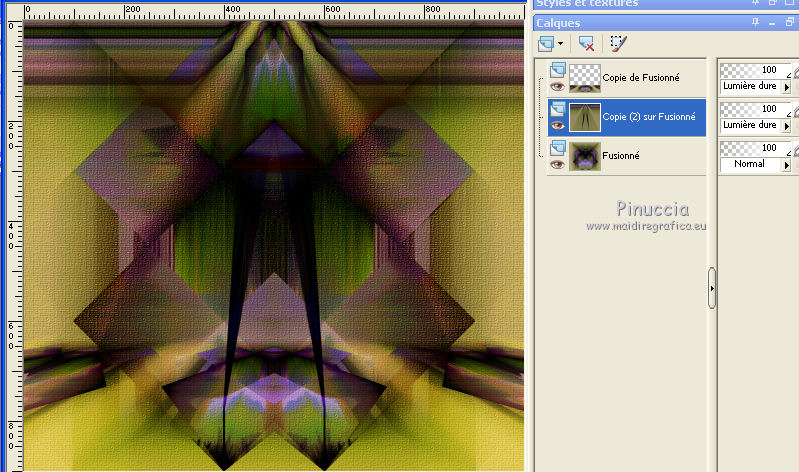Adjust opacity slider of Copie de Fusionné layer
Viewport: 799px width, 472px height.
(x=755, y=70)
